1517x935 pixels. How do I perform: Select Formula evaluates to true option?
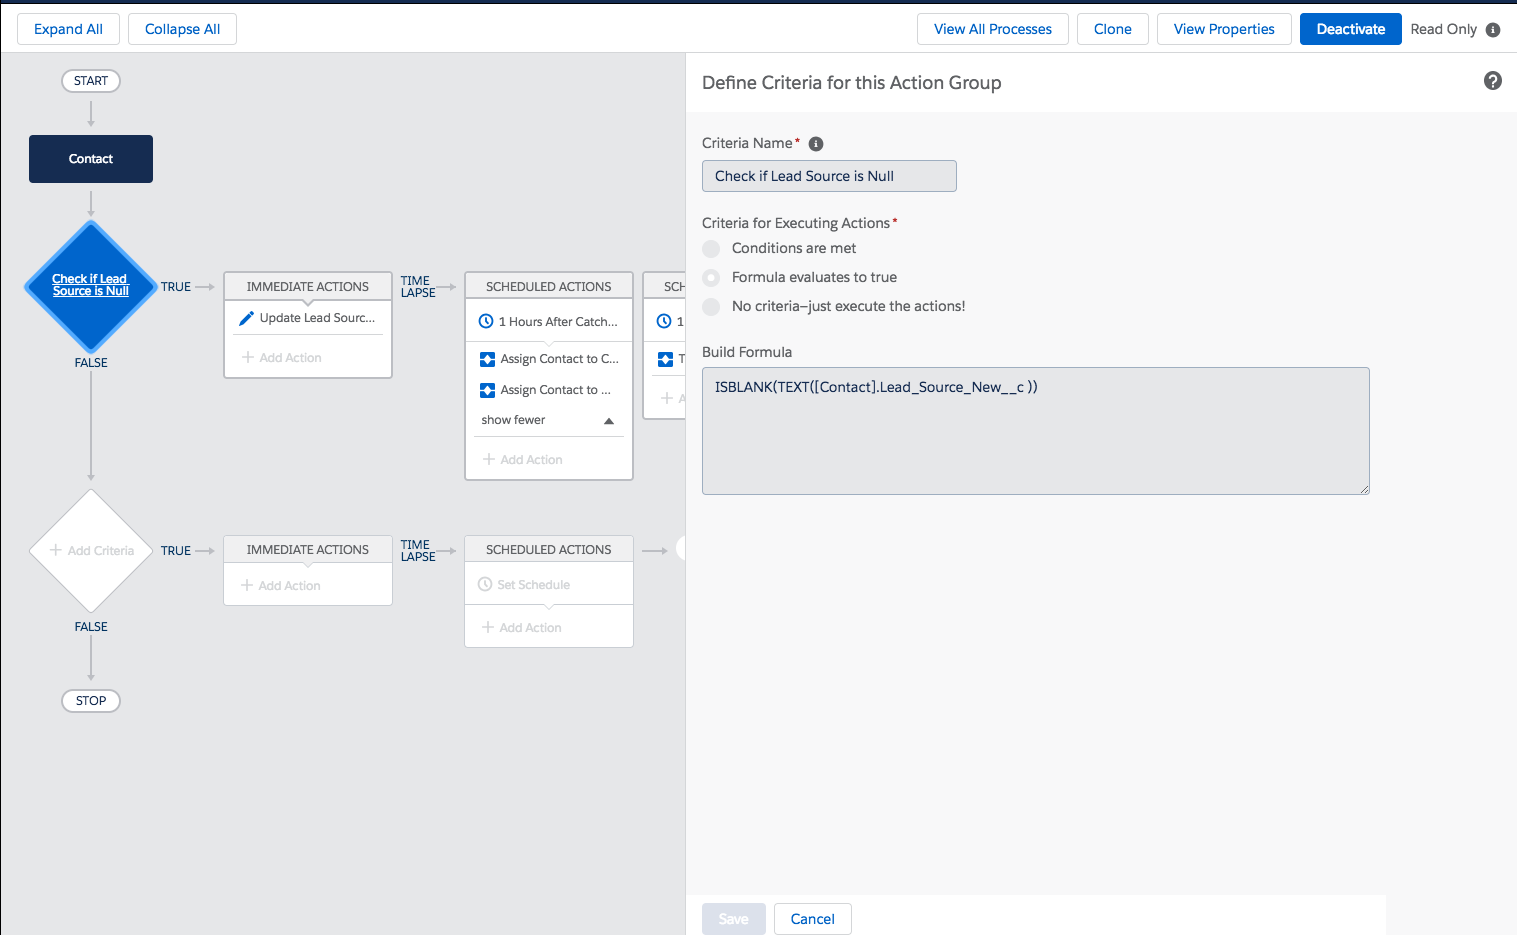click(x=711, y=278)
